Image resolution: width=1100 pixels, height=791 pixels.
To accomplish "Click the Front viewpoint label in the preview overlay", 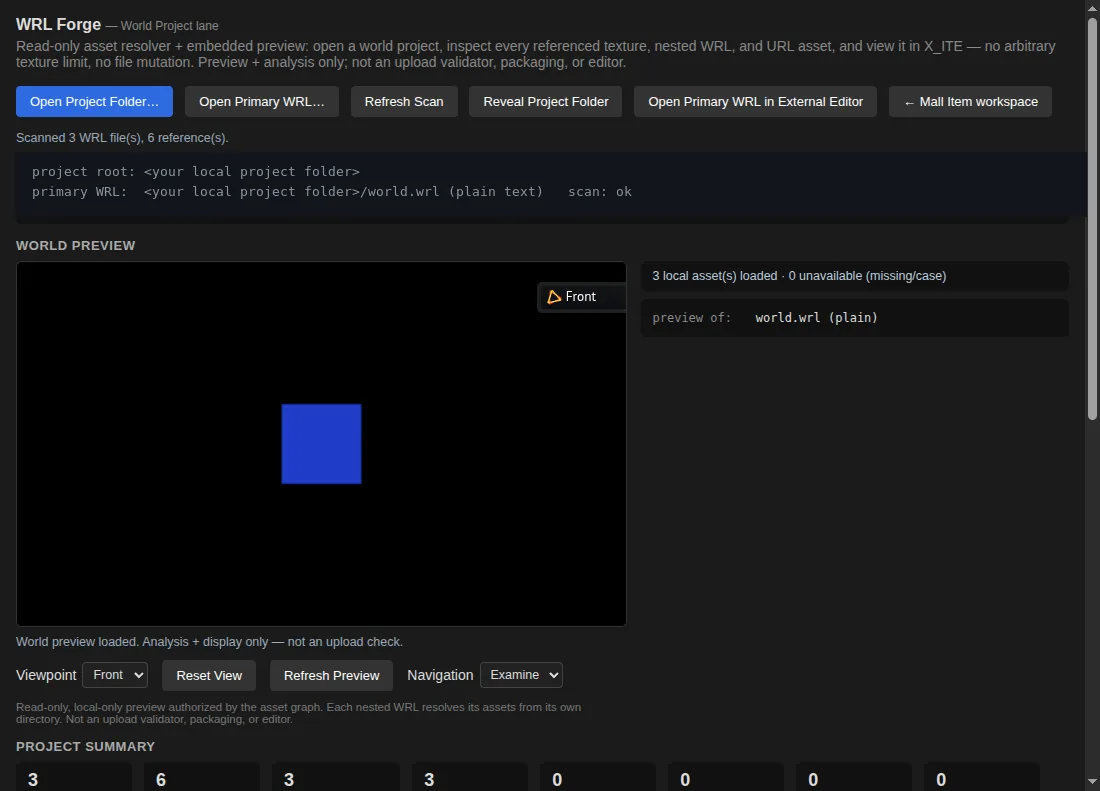I will point(581,297).
